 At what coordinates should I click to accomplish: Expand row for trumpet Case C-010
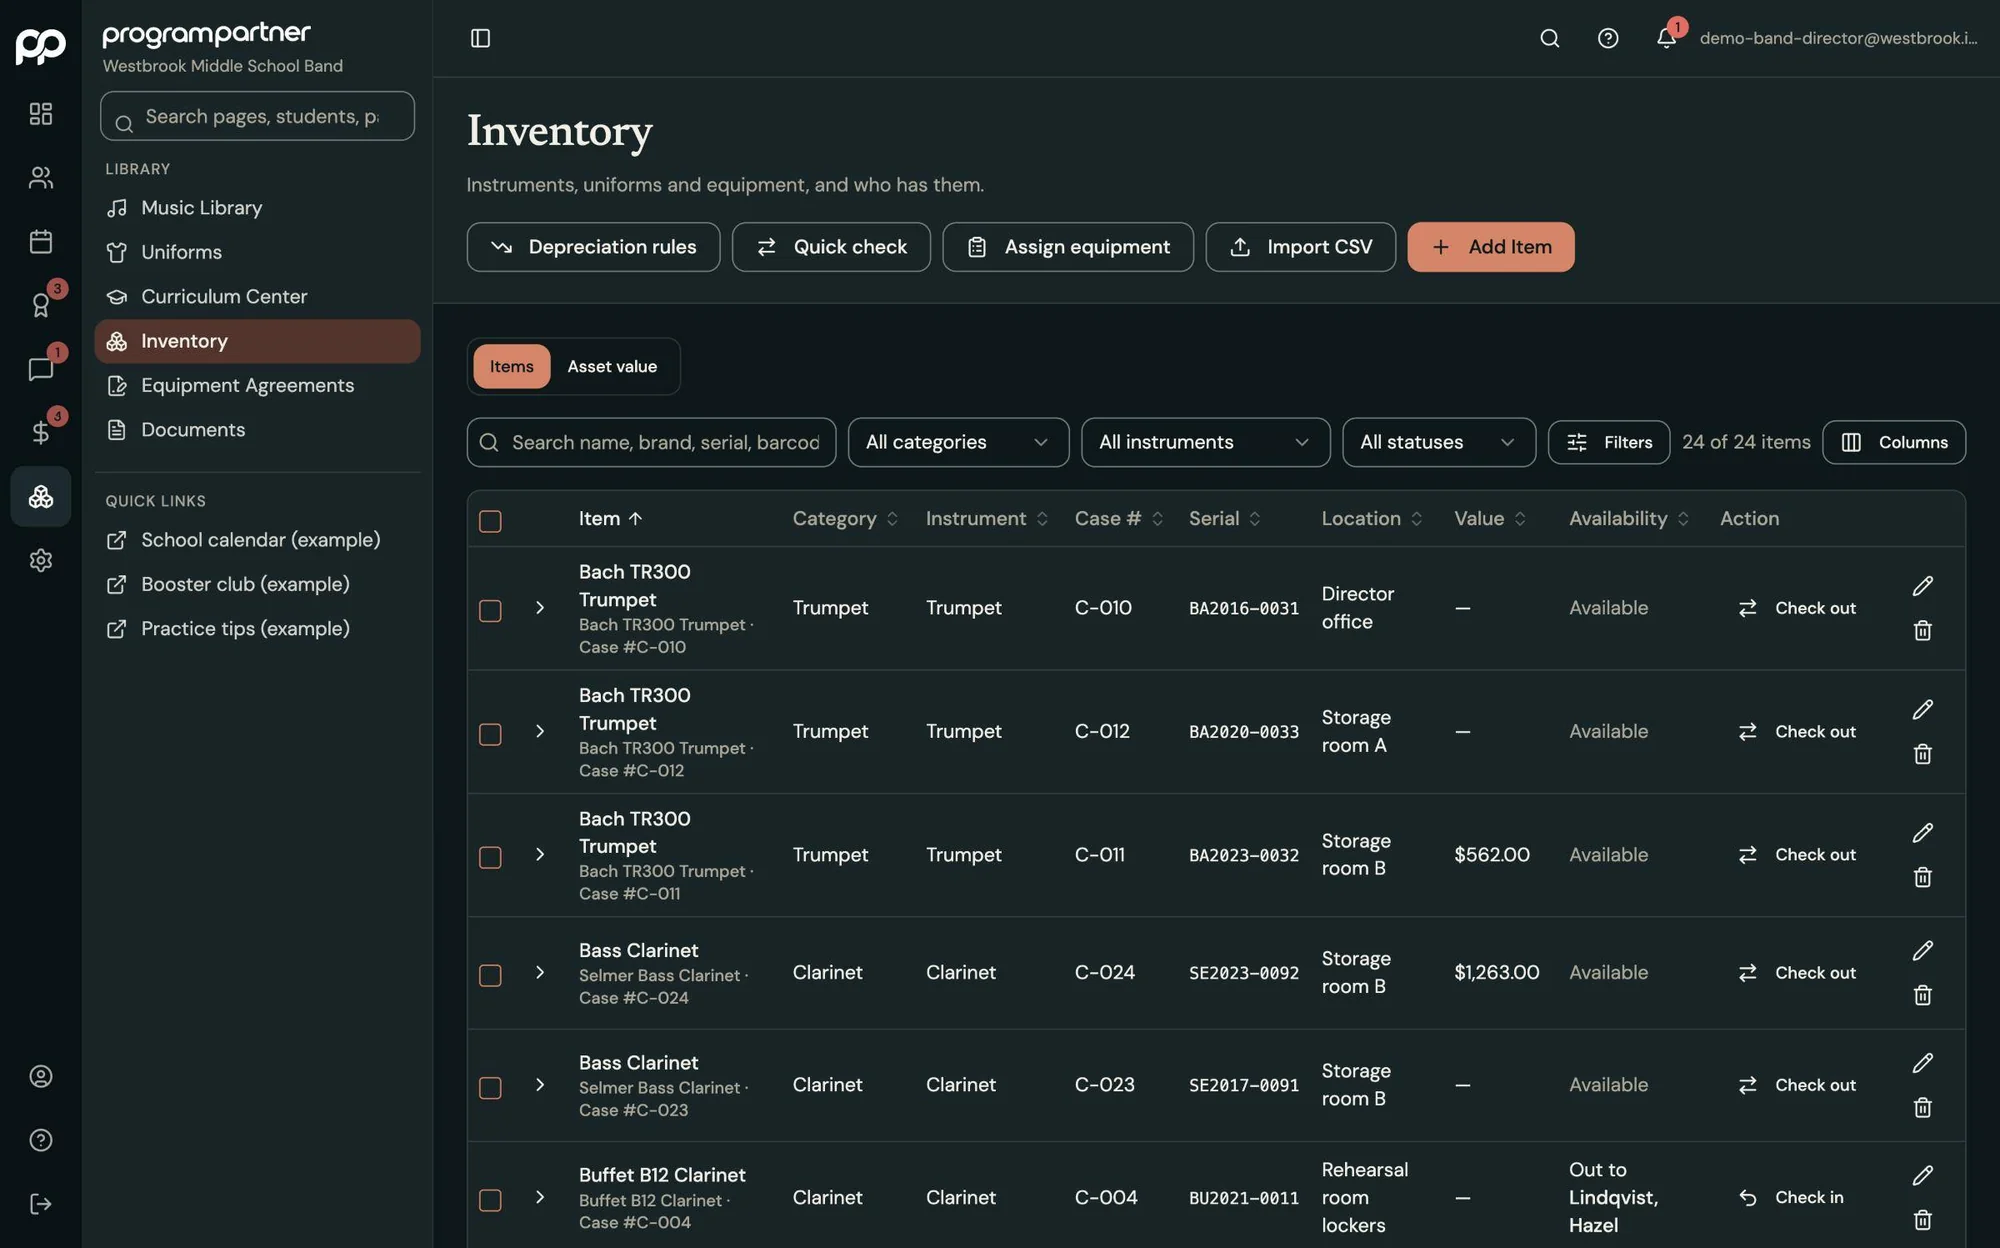point(540,608)
